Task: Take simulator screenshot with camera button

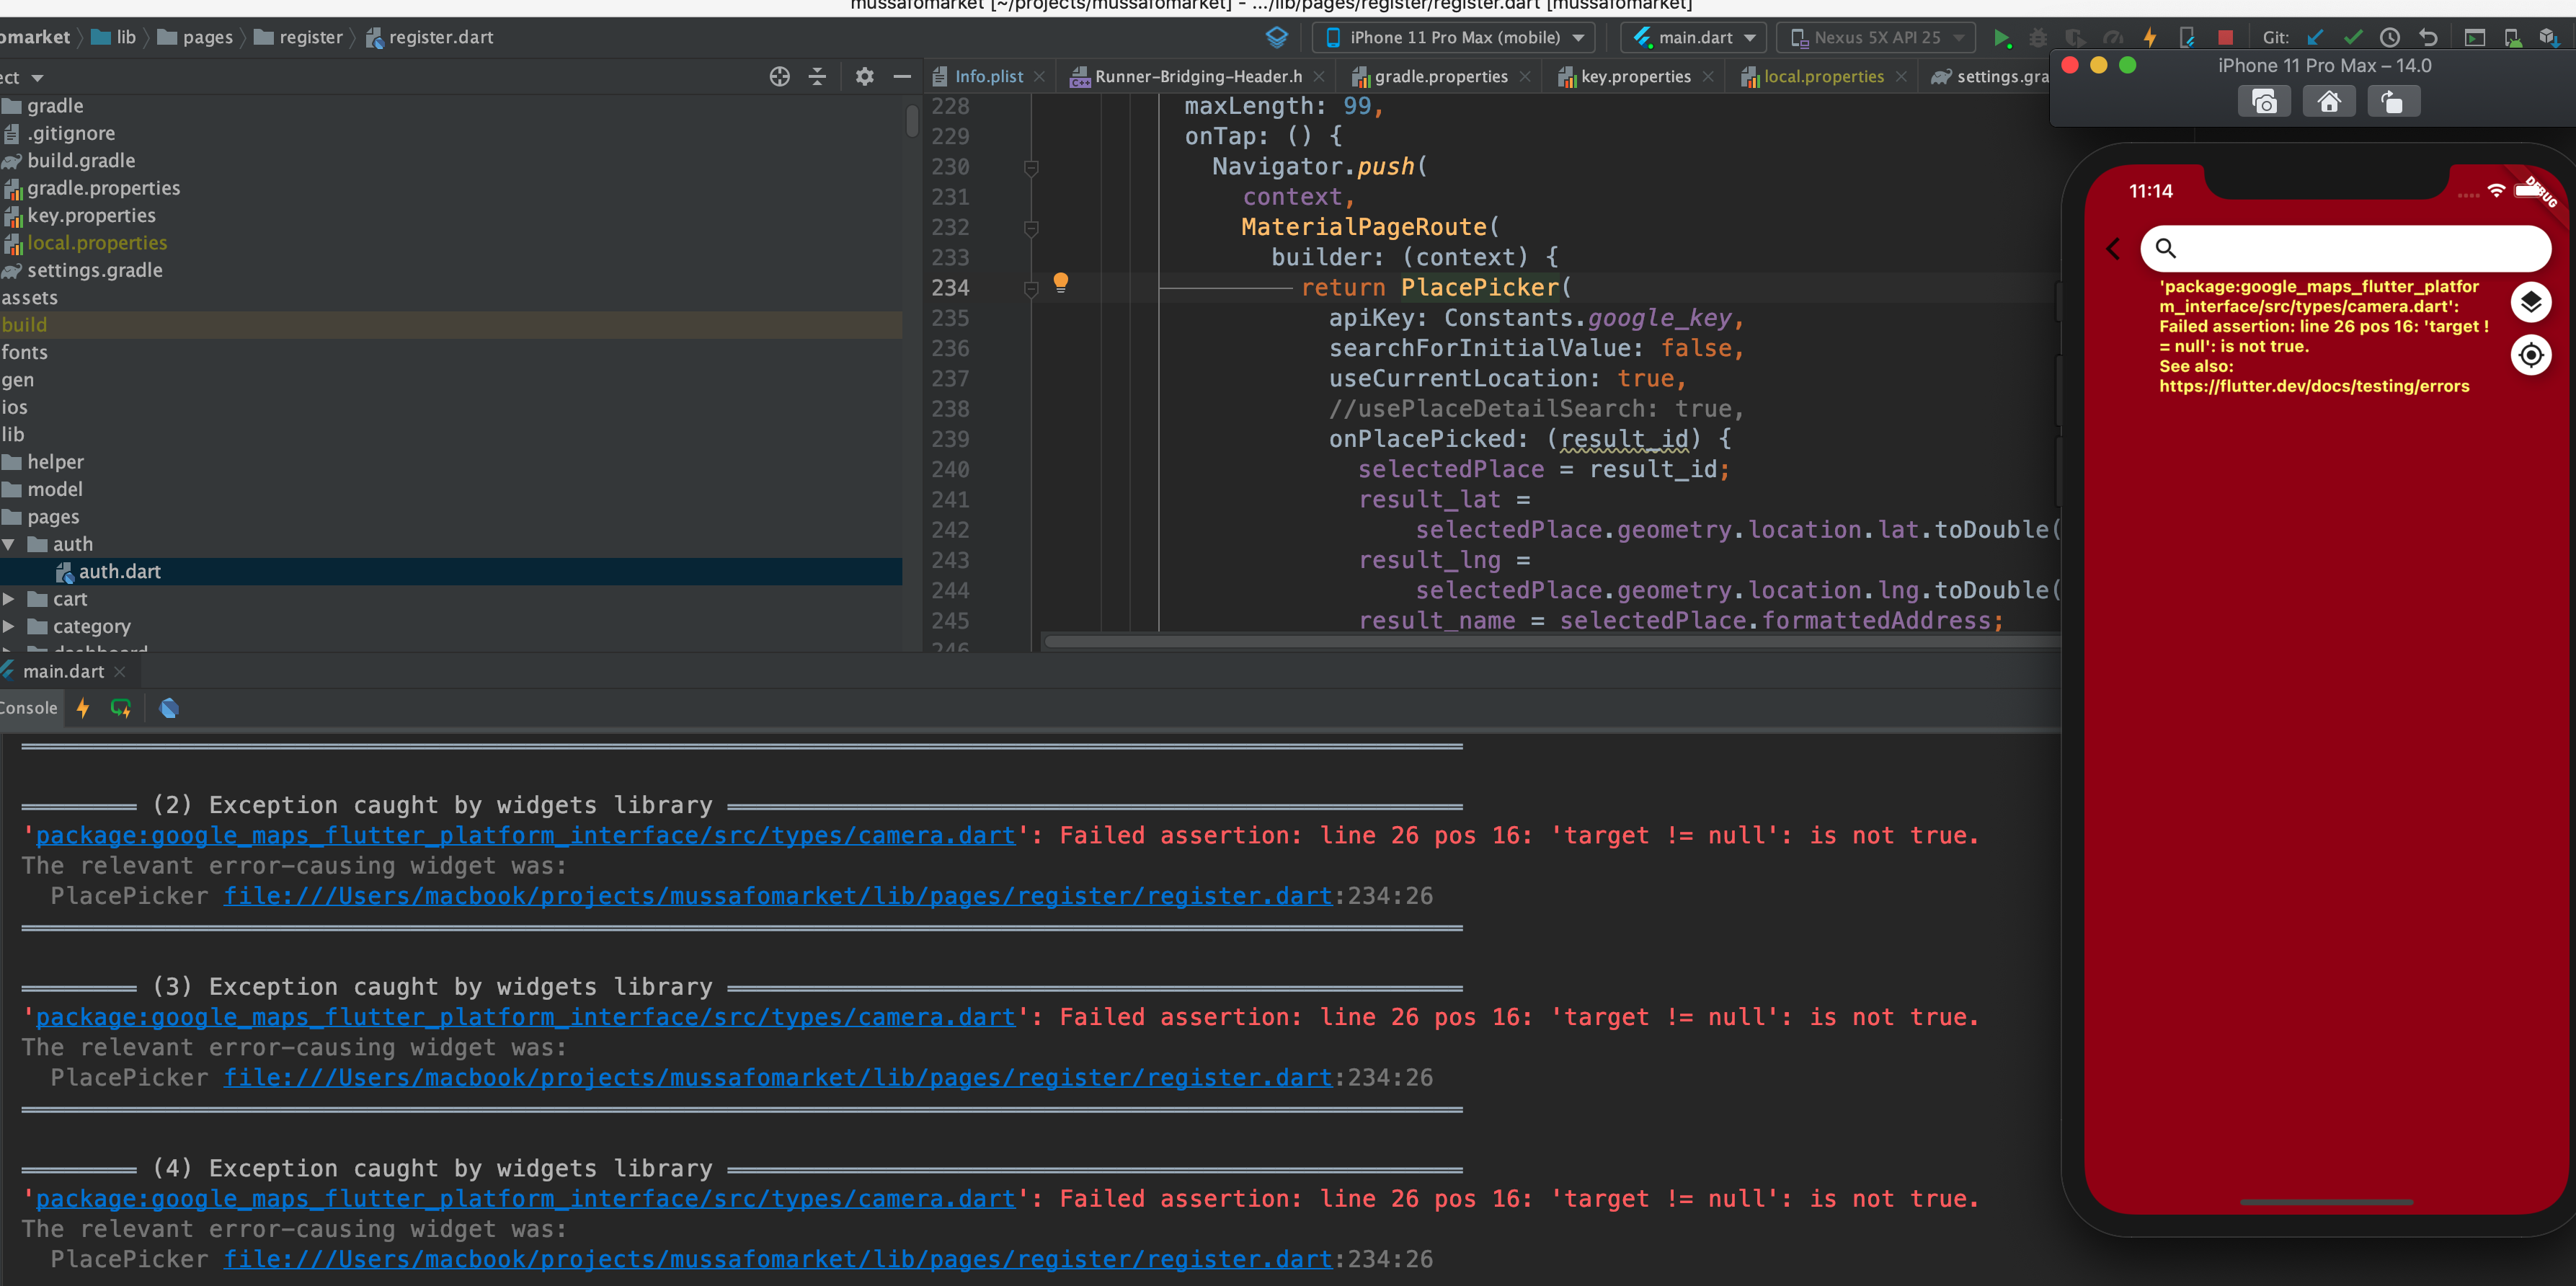Action: (2265, 102)
